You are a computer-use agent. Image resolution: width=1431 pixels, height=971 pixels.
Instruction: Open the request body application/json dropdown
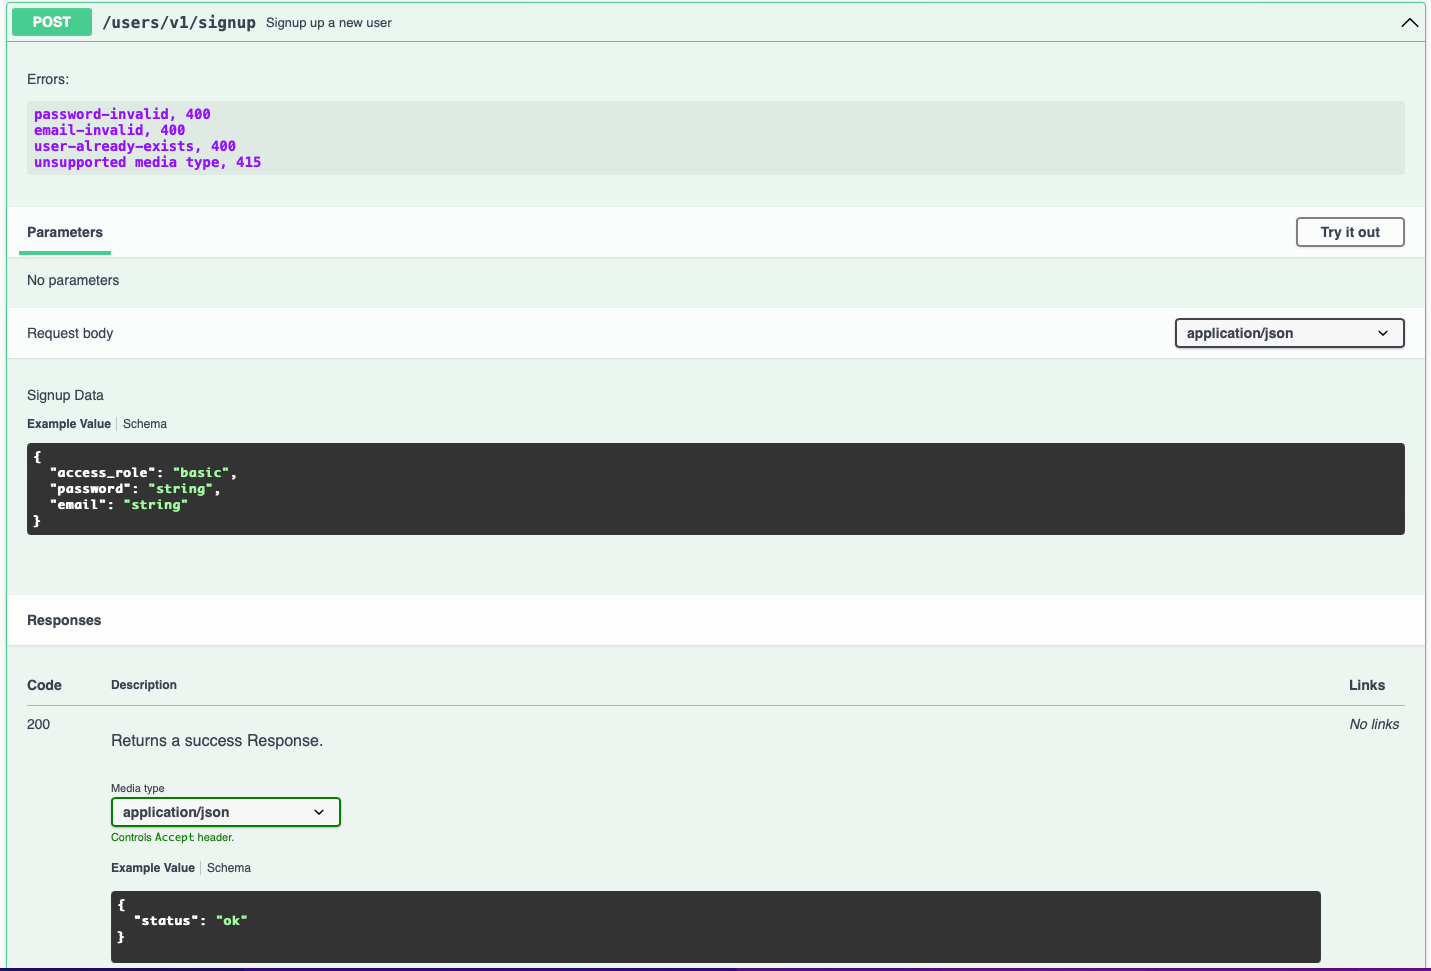[1289, 333]
